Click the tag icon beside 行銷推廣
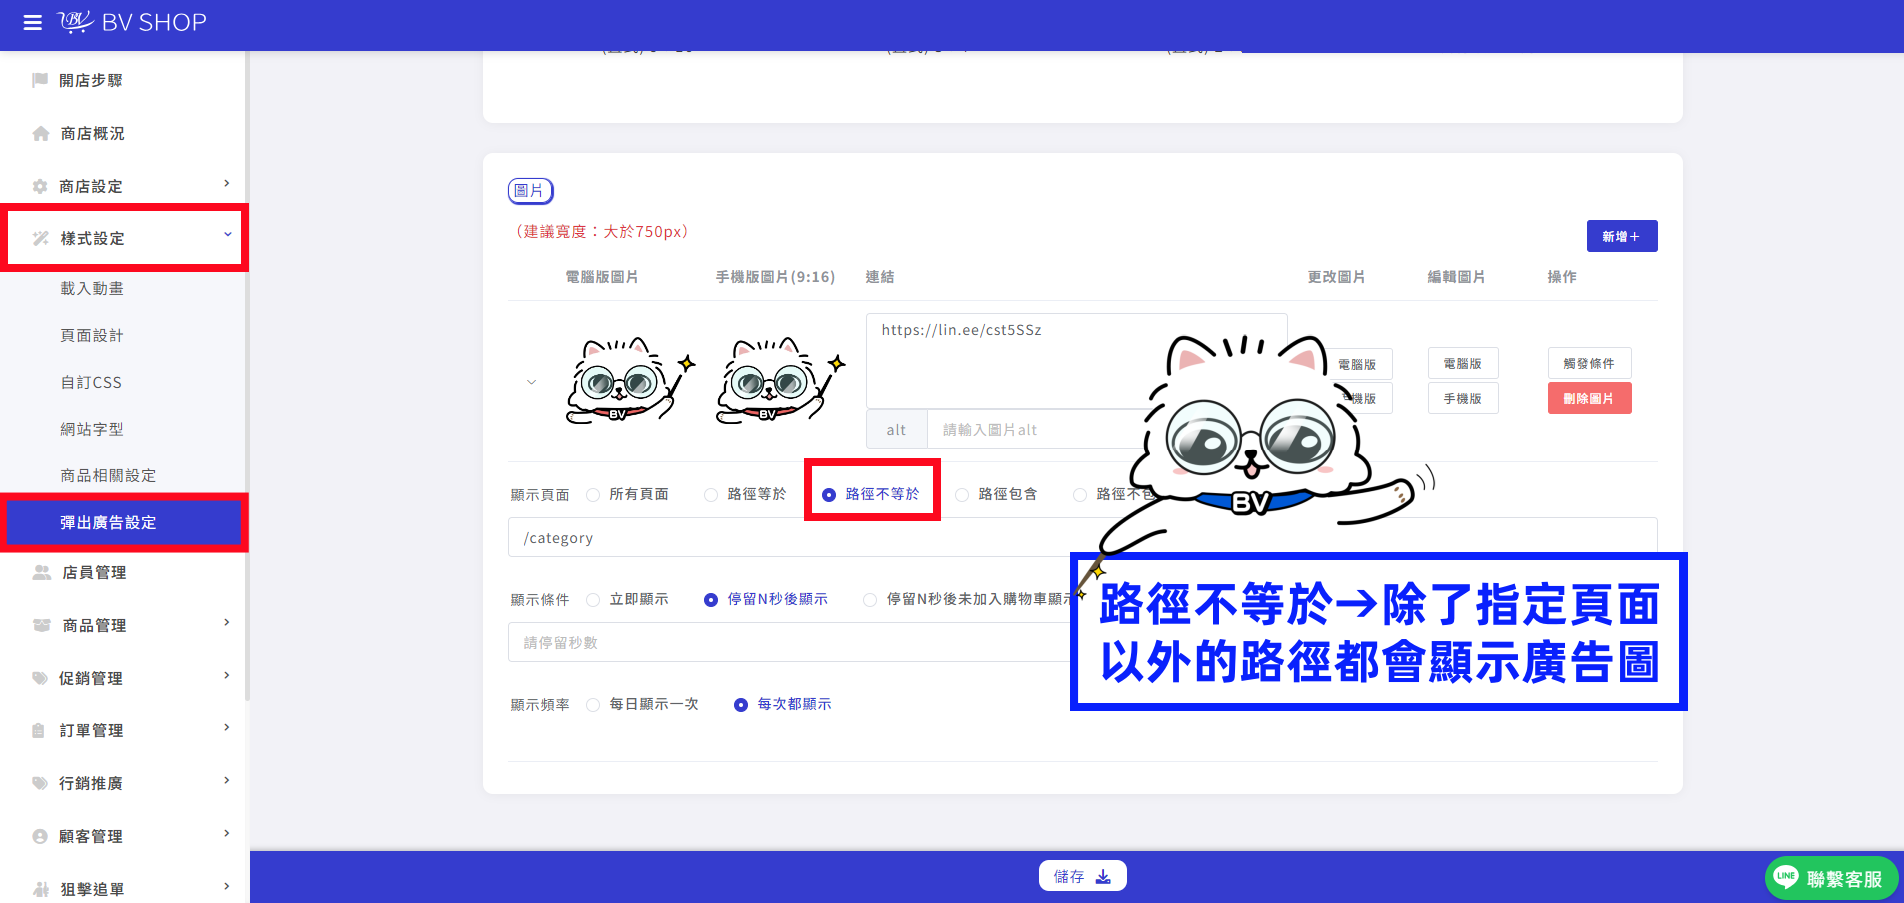 [40, 783]
